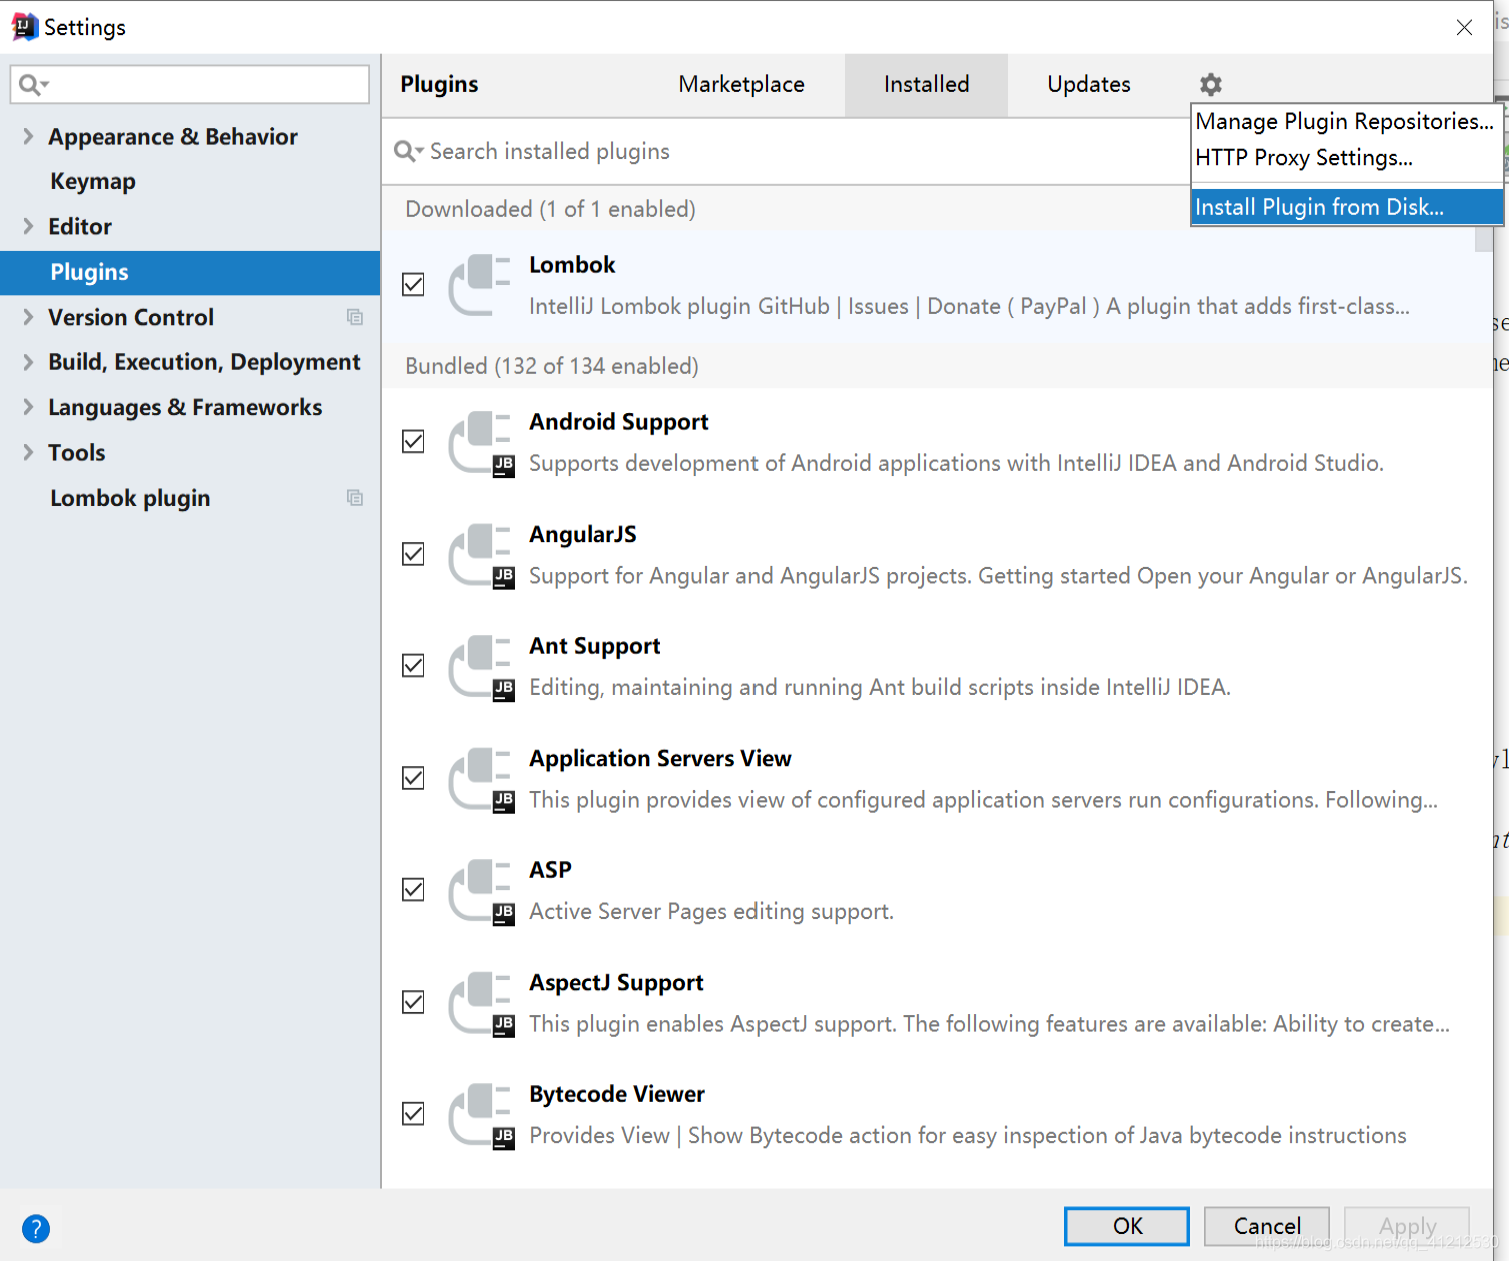The width and height of the screenshot is (1509, 1261).
Task: Uncheck the Android Support plugin
Action: [413, 441]
